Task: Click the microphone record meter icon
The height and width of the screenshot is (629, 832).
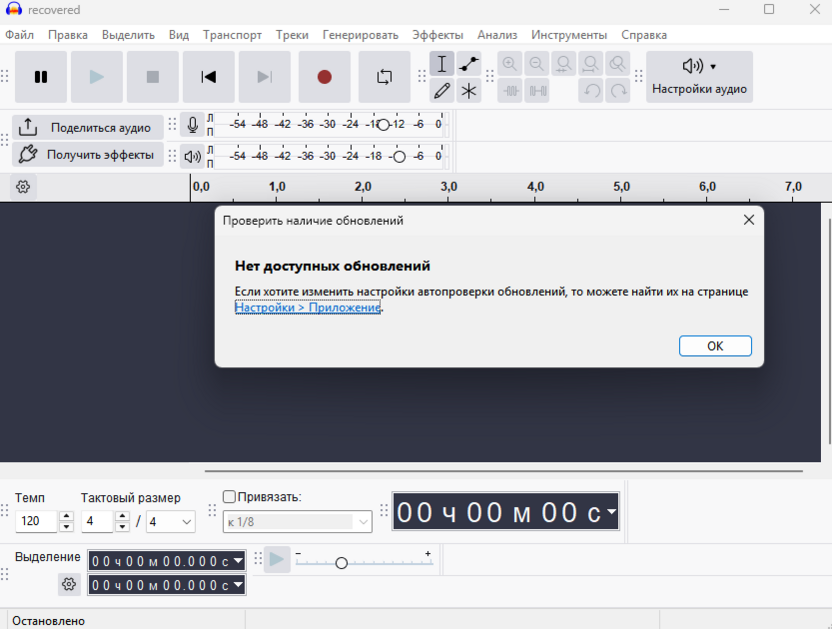Action: click(193, 126)
